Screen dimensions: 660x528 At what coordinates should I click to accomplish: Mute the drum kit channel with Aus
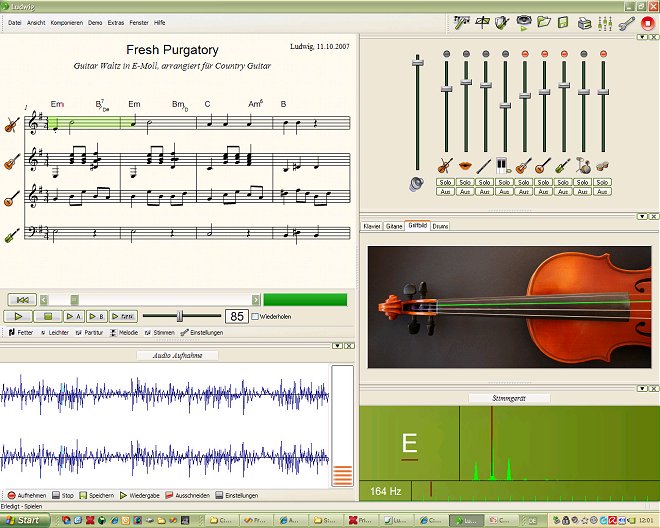pyautogui.click(x=583, y=191)
